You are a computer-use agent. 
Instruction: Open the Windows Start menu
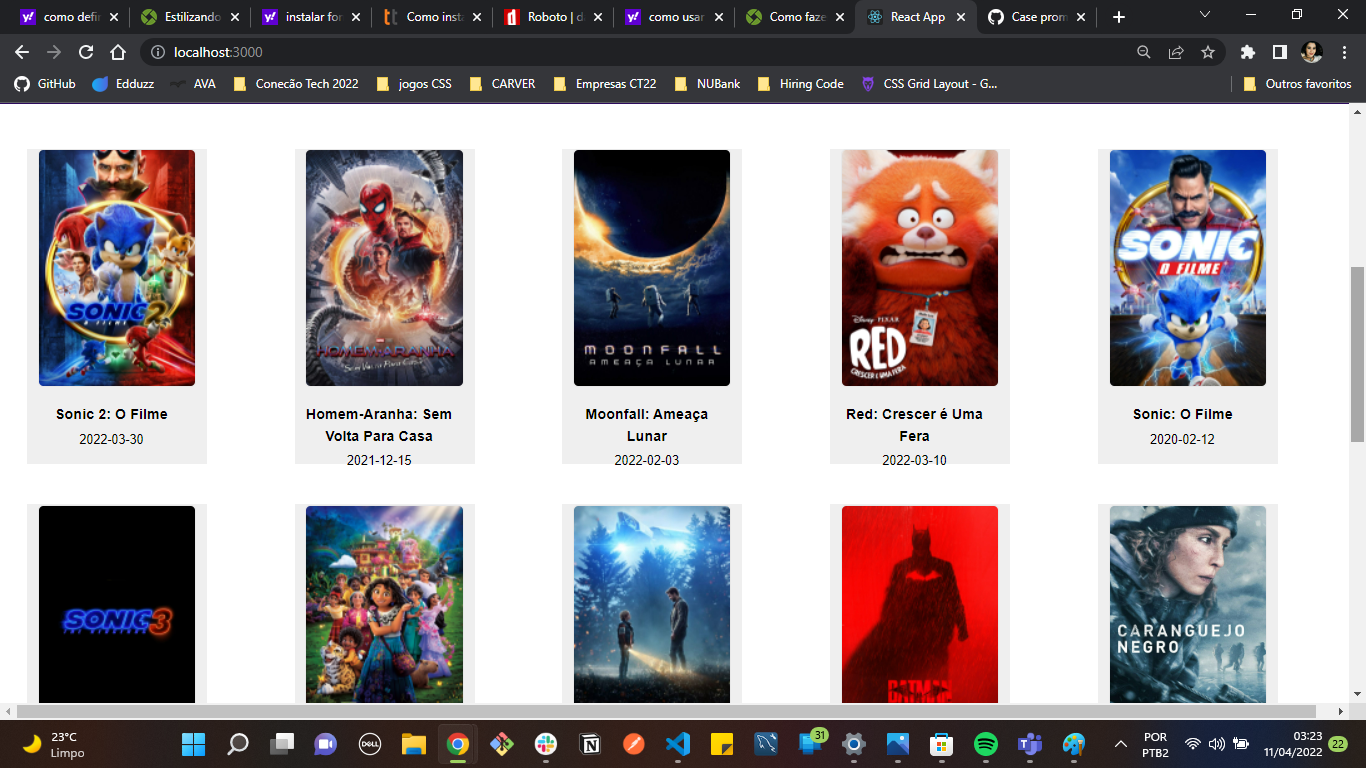pos(193,744)
